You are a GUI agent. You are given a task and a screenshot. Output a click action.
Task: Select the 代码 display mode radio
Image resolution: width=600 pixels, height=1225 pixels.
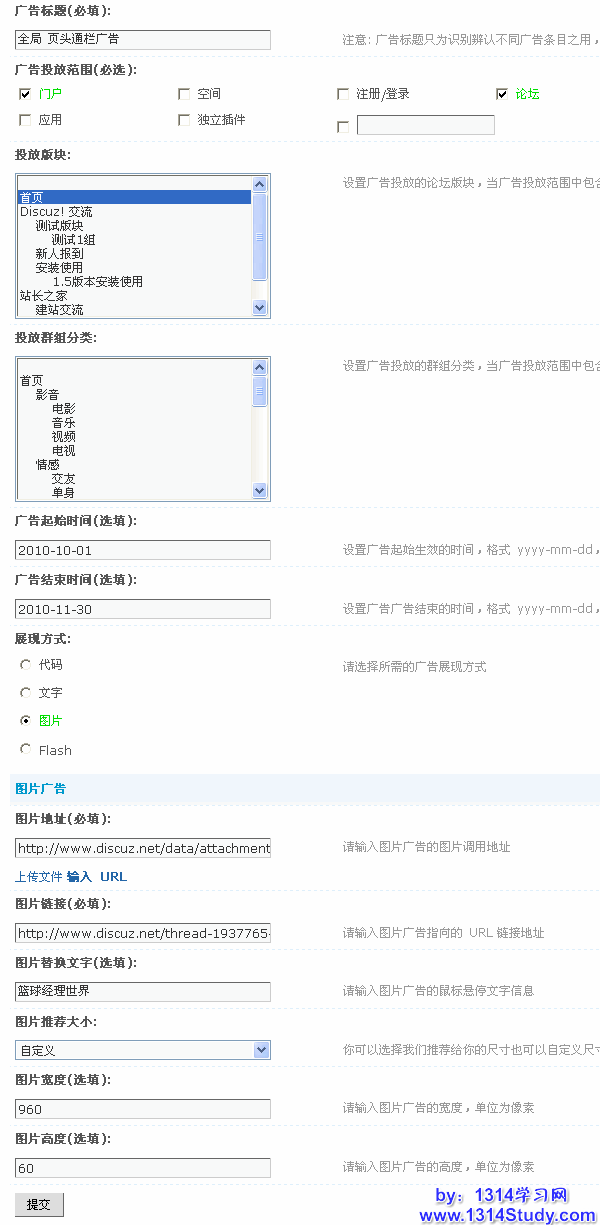click(x=25, y=664)
